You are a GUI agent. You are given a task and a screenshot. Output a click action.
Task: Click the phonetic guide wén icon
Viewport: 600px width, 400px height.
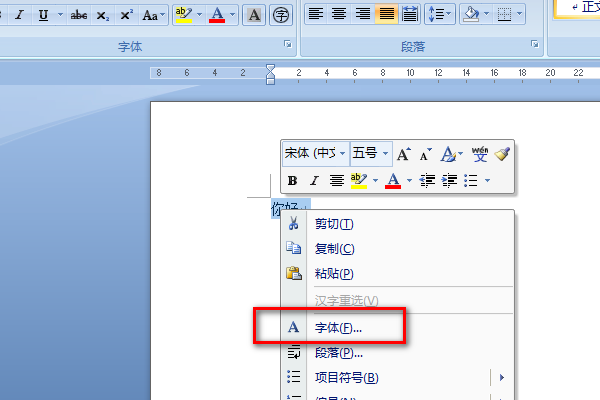(x=480, y=154)
